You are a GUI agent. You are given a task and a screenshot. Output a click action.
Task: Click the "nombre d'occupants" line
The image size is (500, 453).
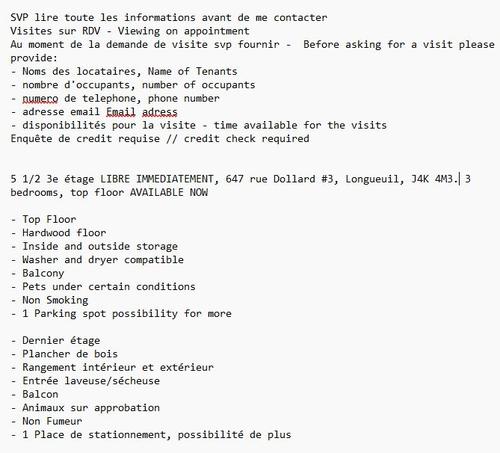point(133,85)
